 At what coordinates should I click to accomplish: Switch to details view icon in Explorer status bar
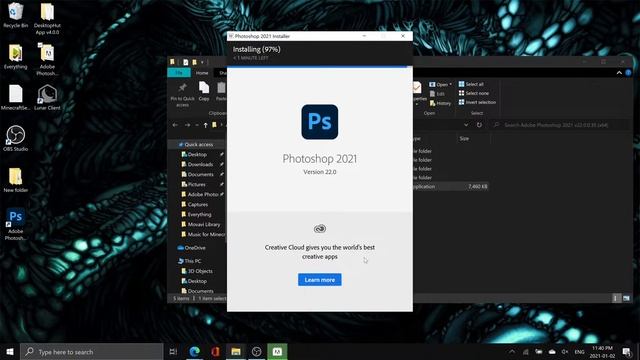click(615, 298)
